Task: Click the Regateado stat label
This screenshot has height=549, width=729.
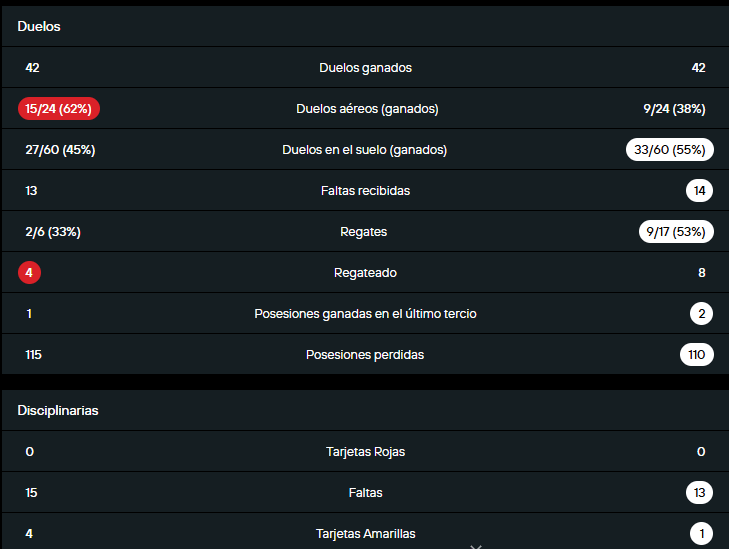Action: tap(365, 272)
